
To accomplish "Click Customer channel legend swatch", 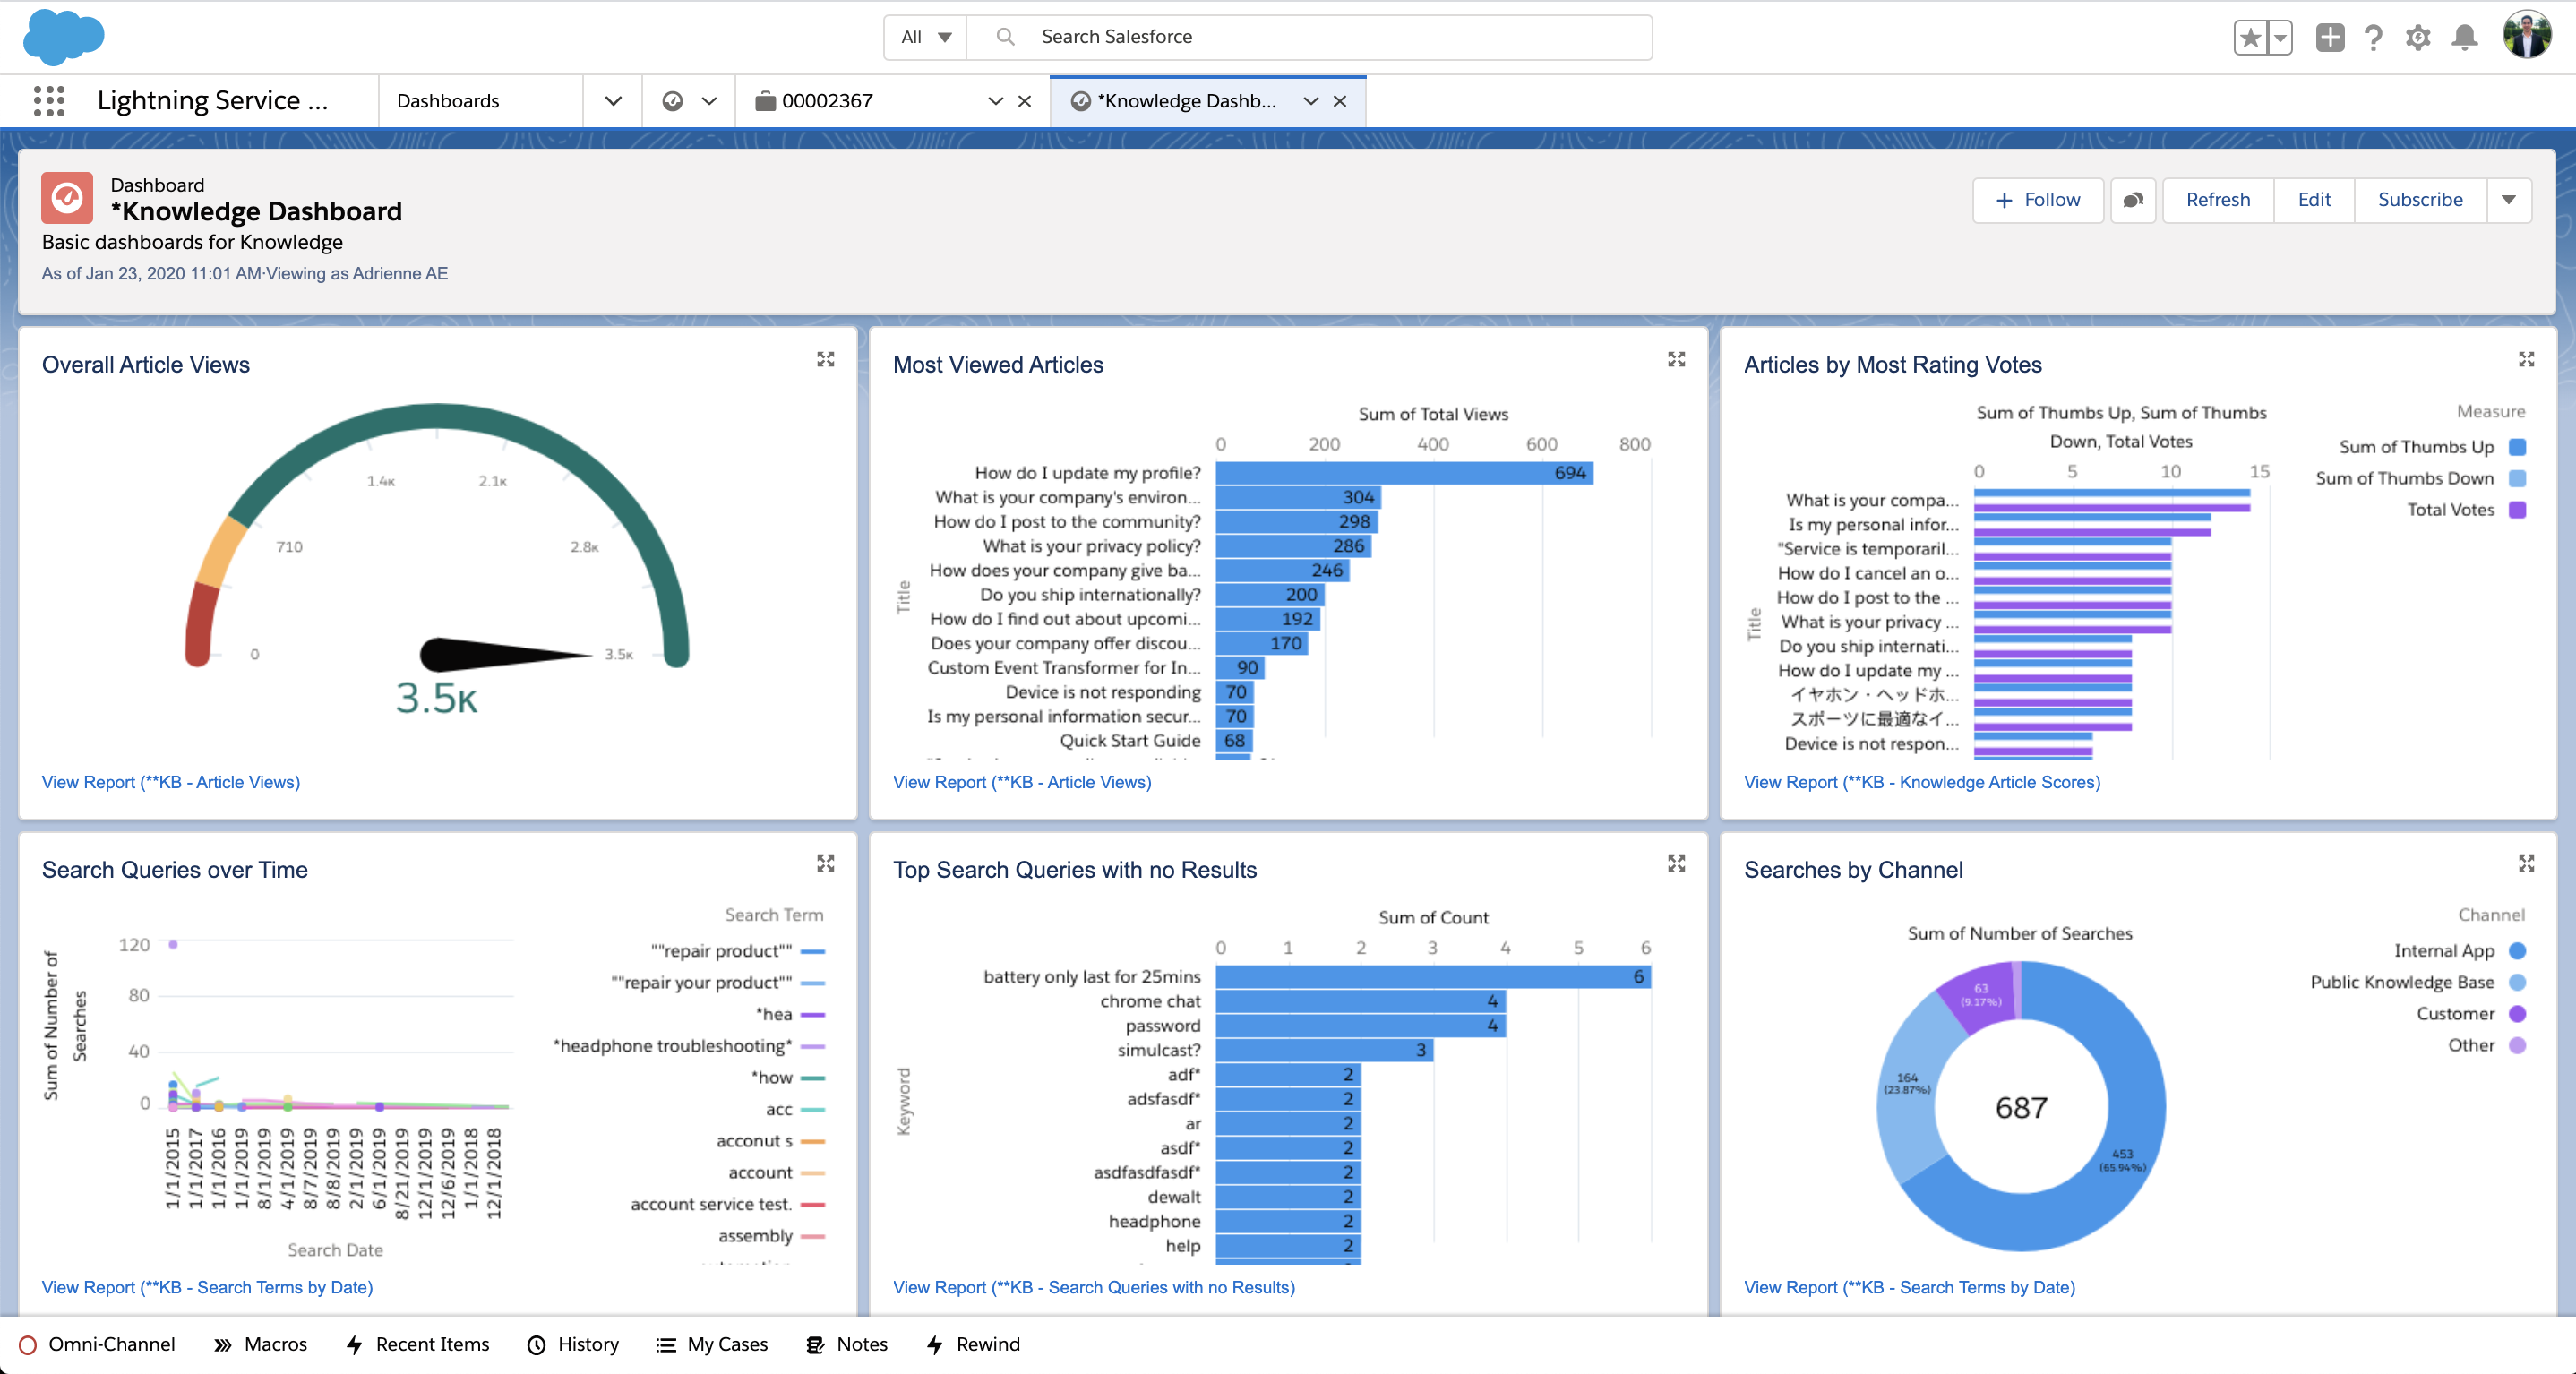I will point(2518,1014).
